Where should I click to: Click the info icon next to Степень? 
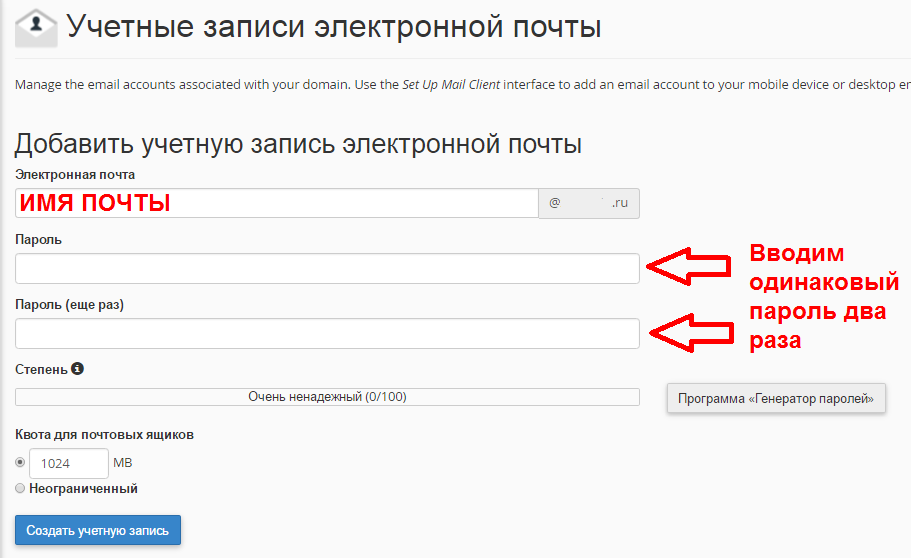click(78, 369)
